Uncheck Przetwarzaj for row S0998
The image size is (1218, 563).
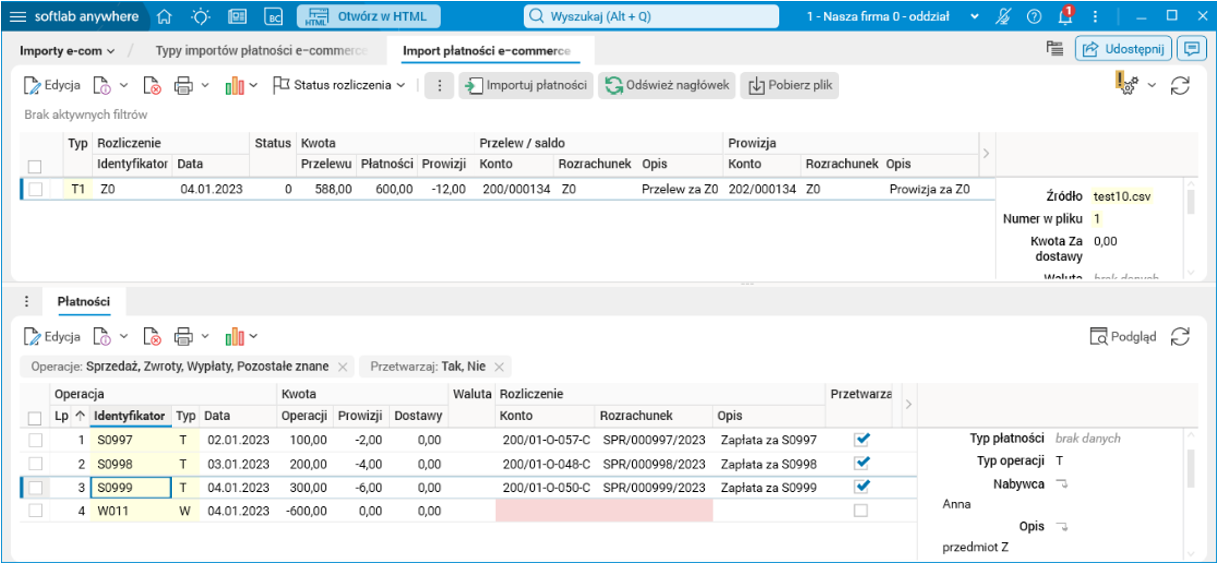click(x=861, y=463)
